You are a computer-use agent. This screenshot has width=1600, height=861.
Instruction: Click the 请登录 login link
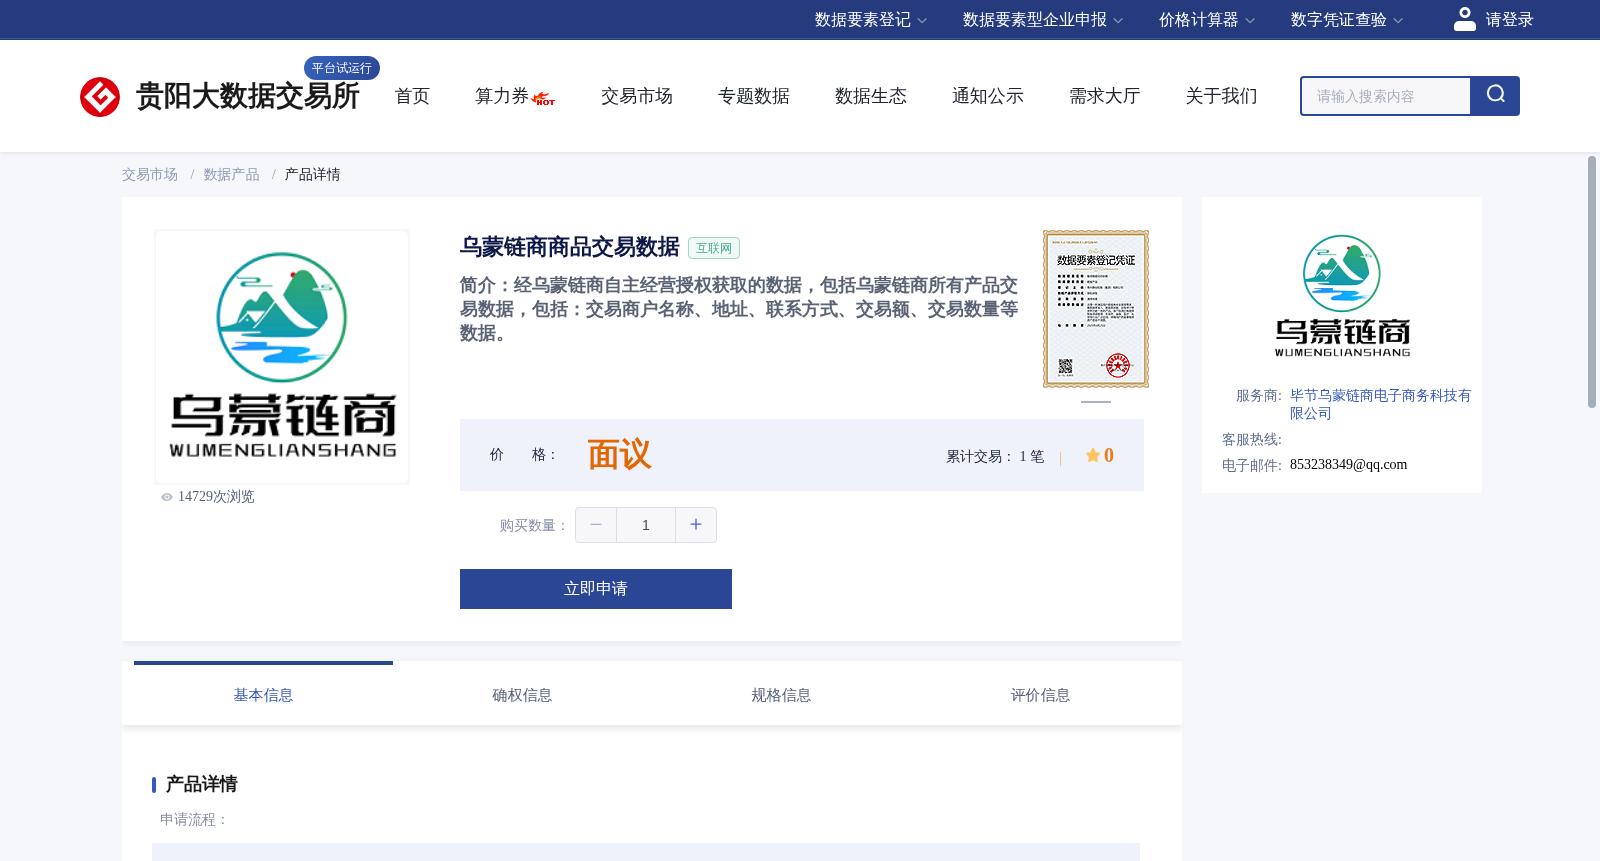1509,20
